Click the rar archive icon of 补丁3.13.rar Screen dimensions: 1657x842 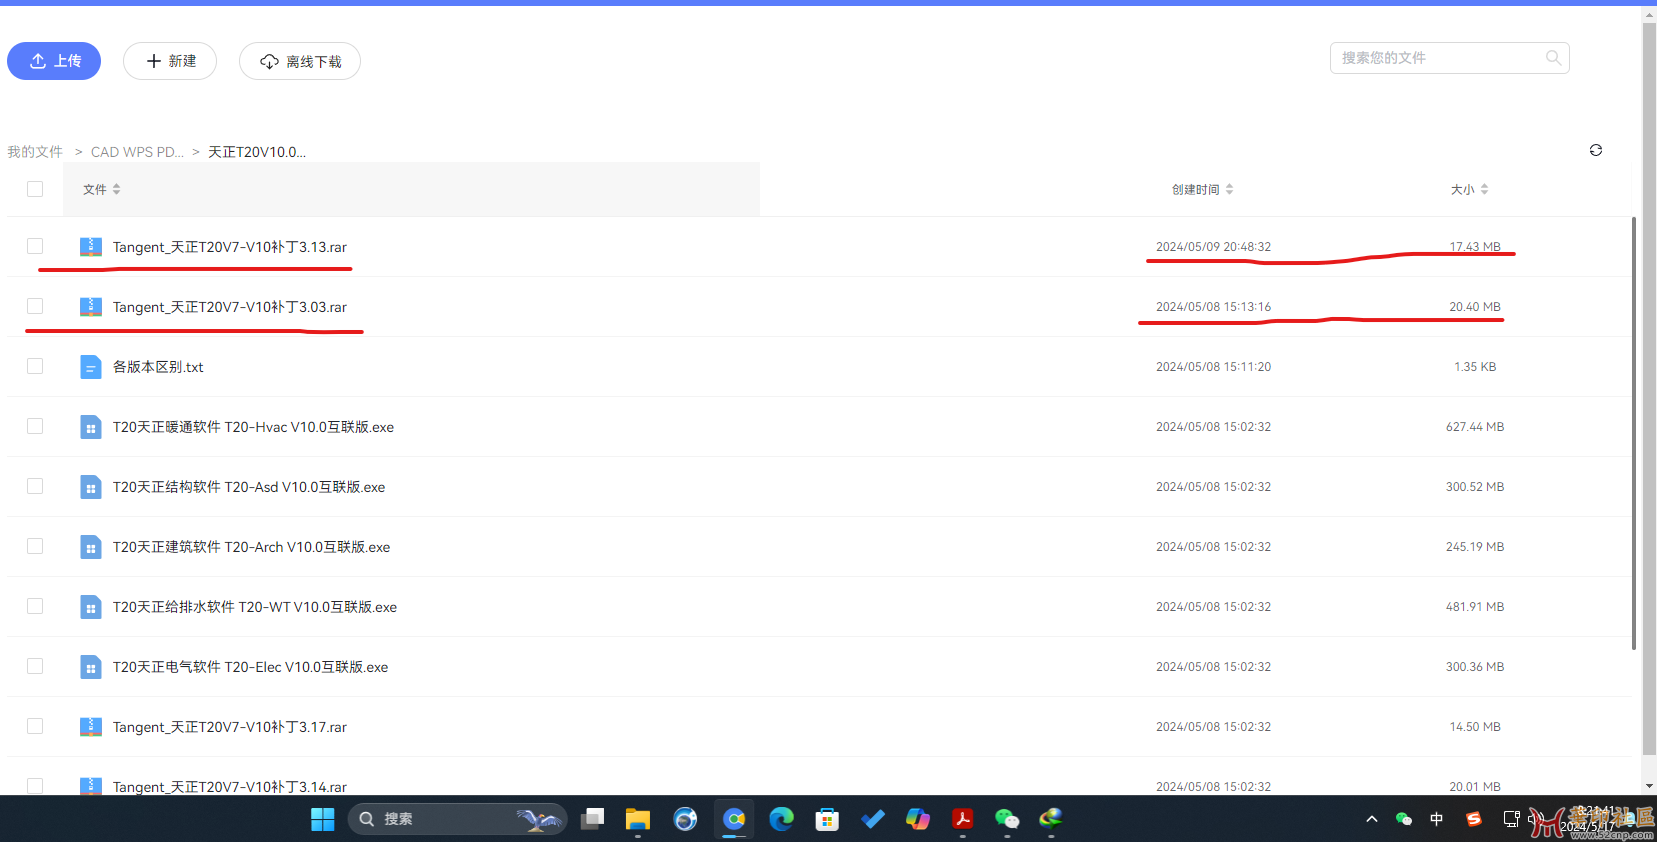coord(91,247)
